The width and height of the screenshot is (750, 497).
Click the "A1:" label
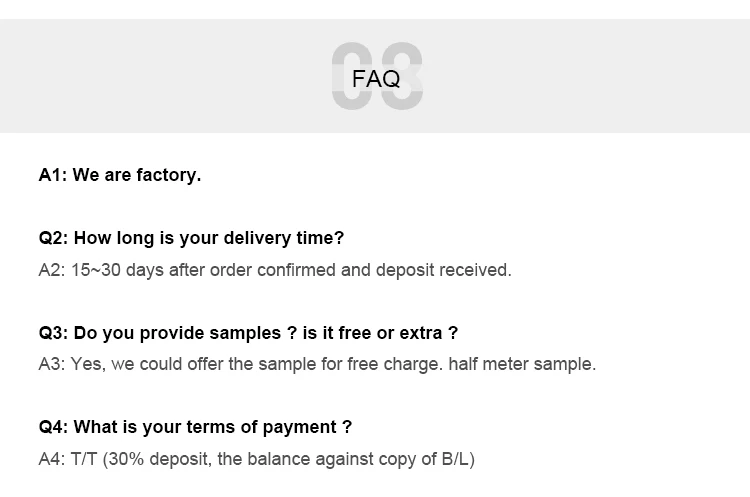pyautogui.click(x=53, y=175)
